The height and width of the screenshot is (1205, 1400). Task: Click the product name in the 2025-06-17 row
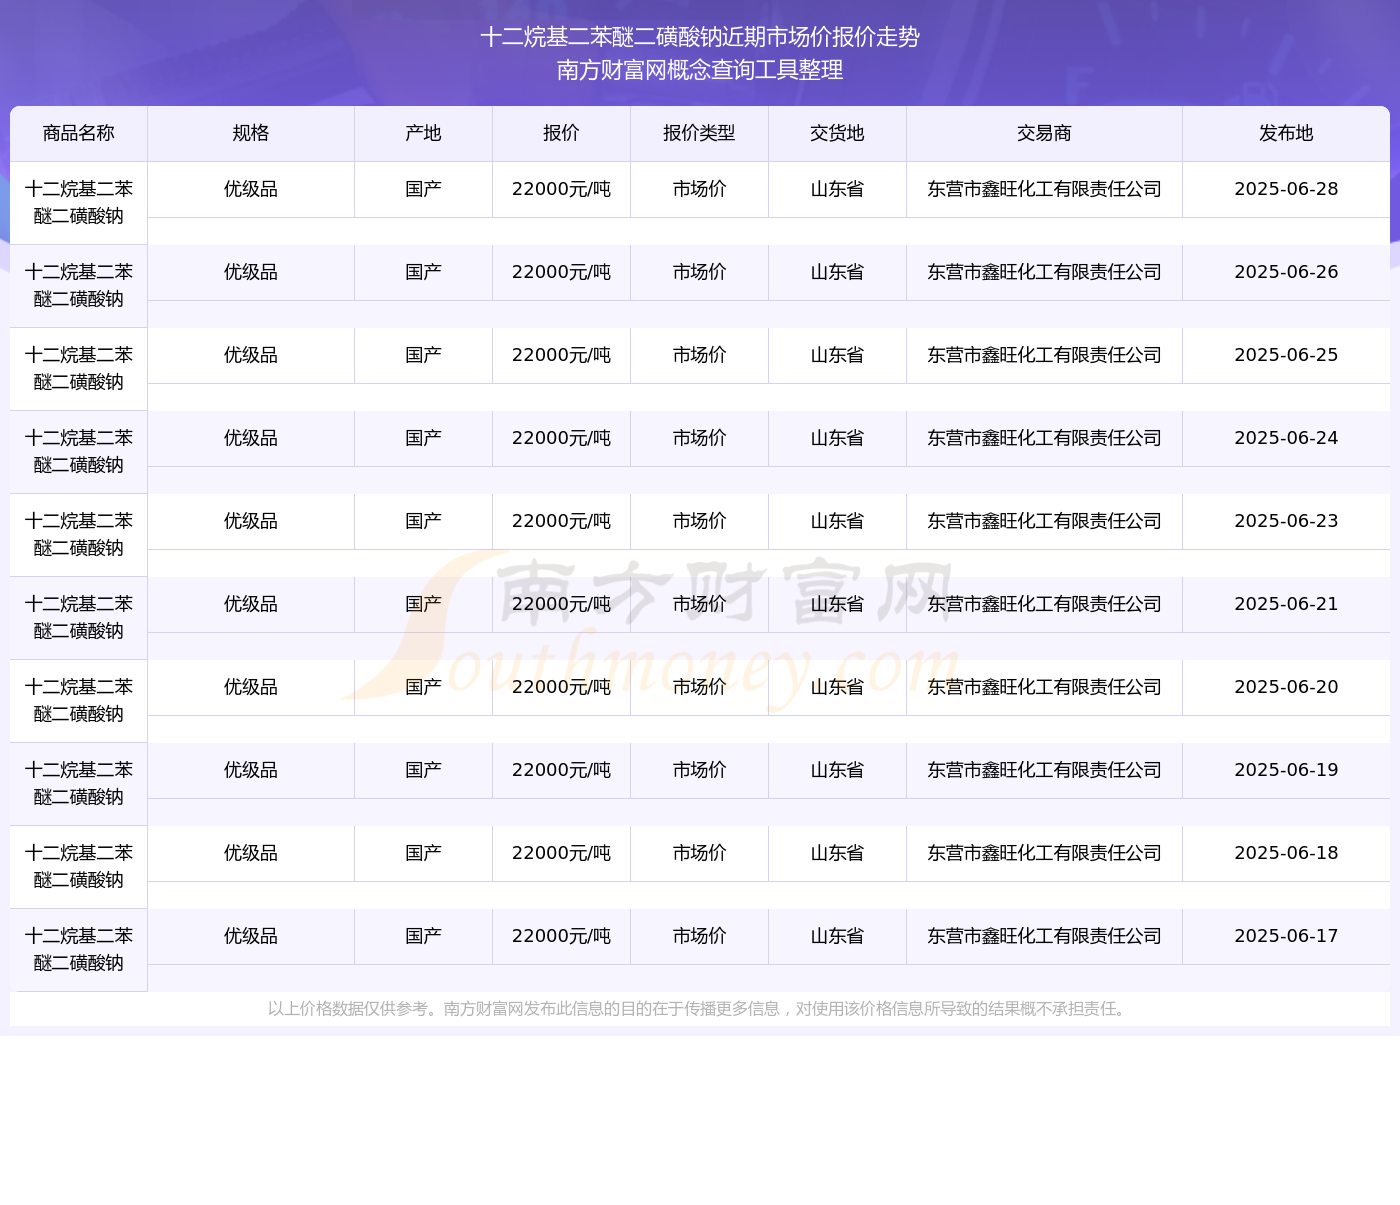click(x=79, y=950)
